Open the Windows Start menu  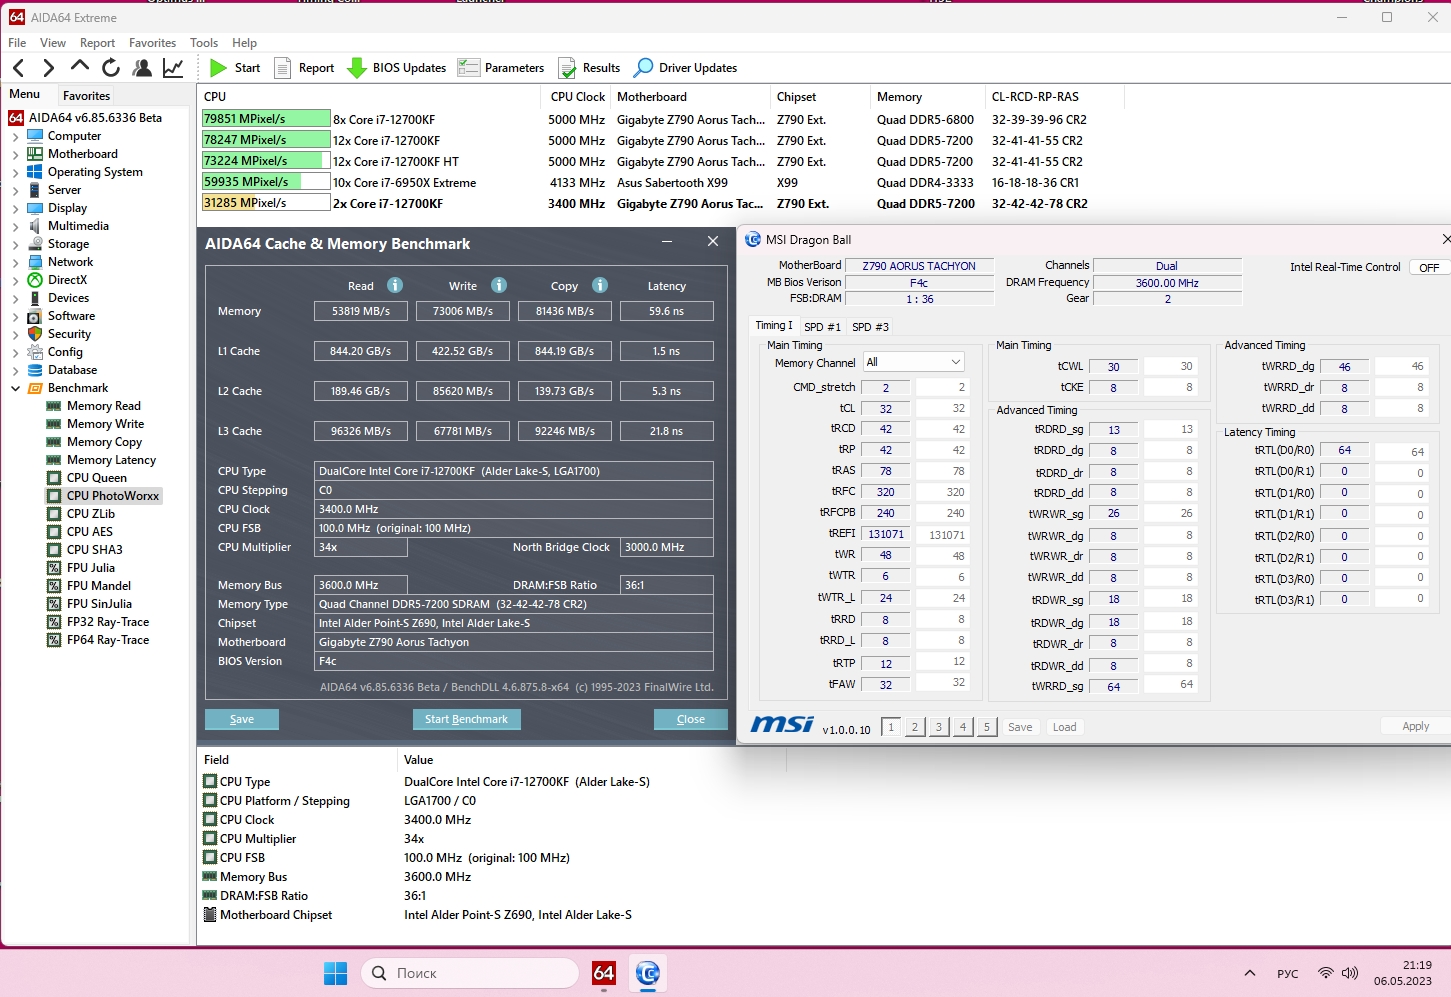(336, 973)
